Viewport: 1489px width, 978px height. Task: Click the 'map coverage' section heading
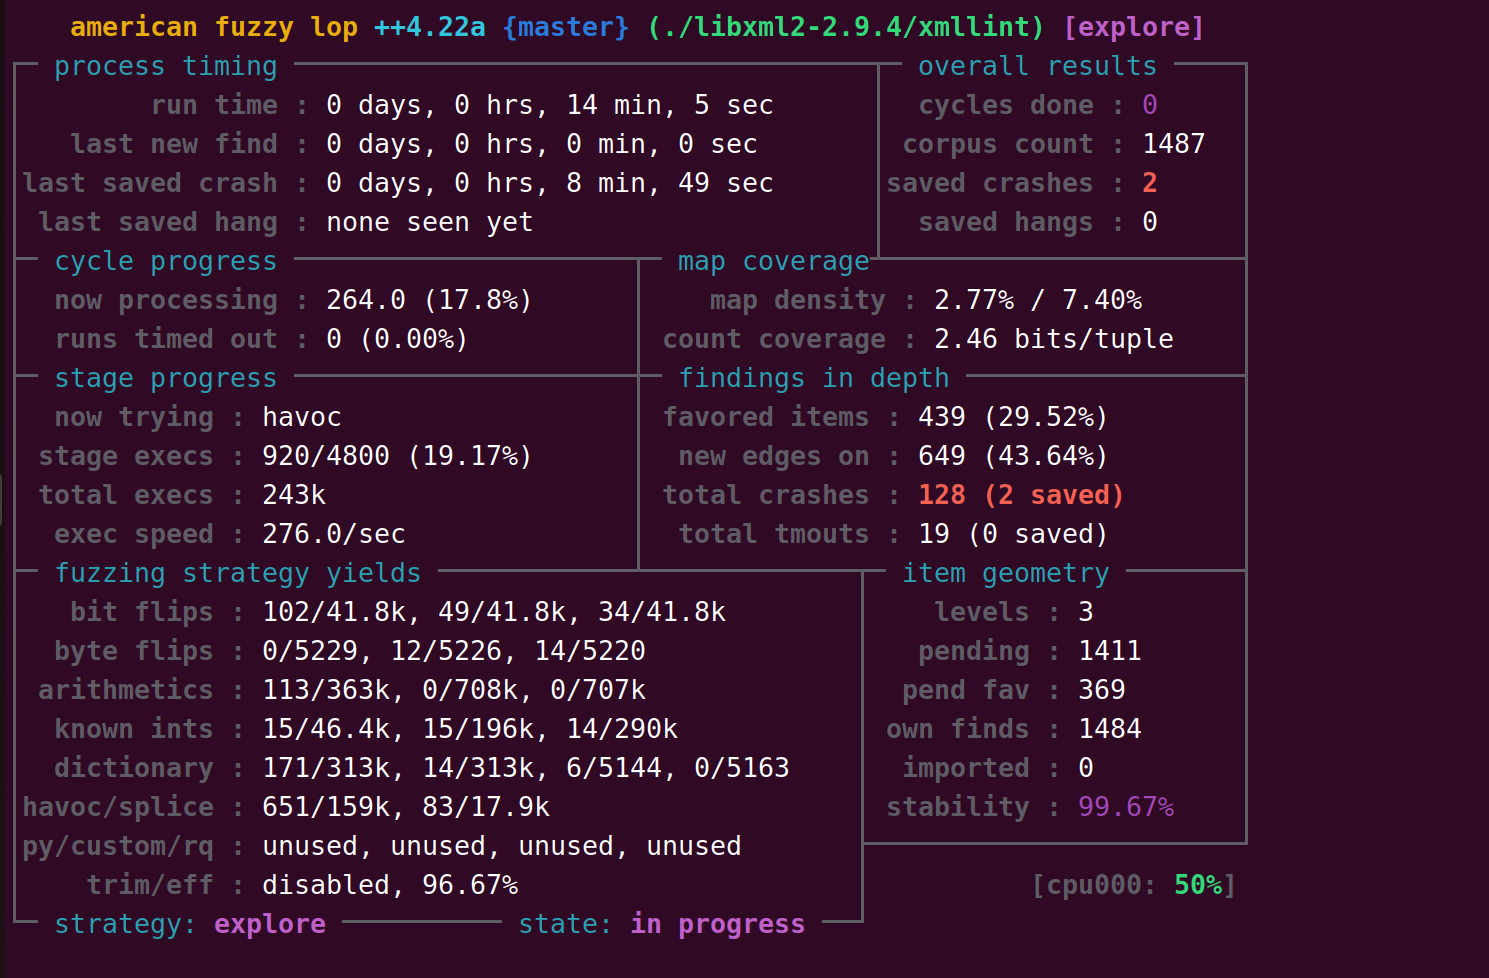[x=774, y=261]
